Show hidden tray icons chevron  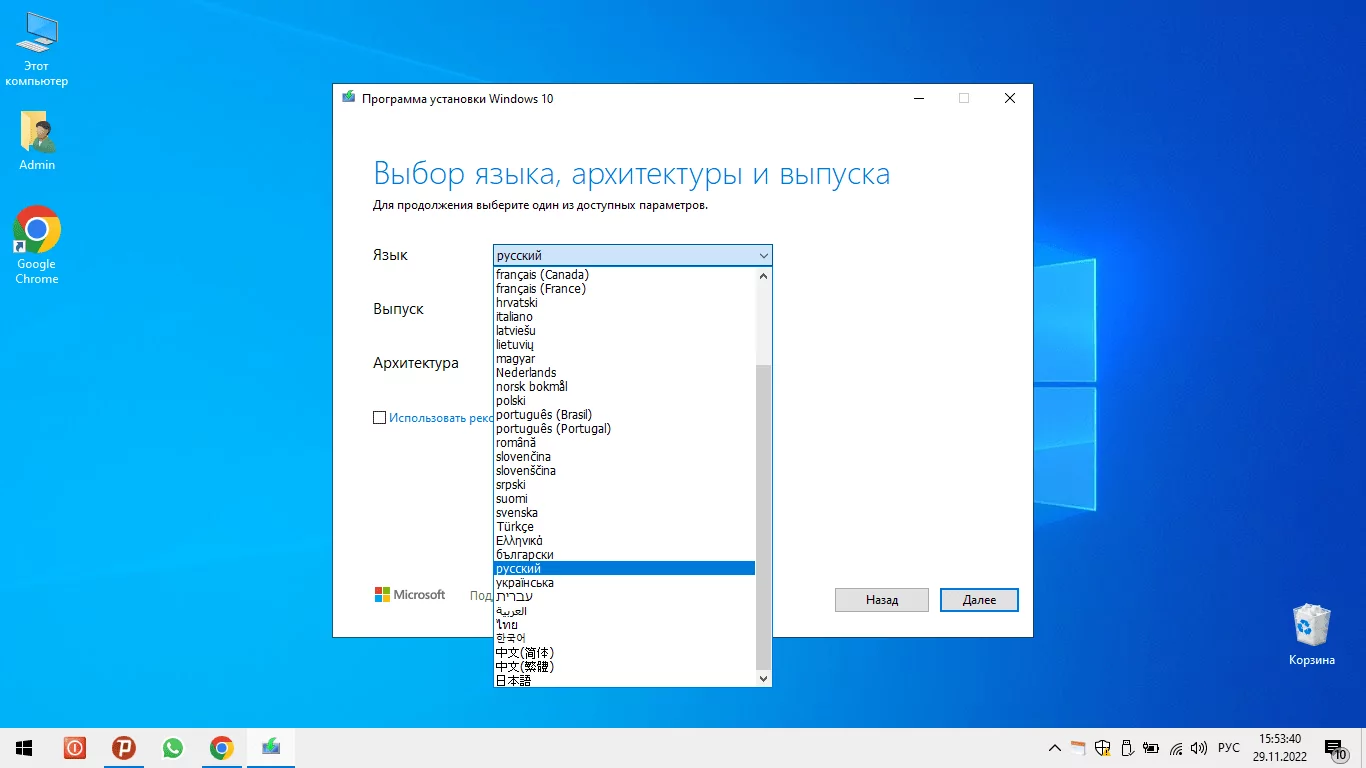coord(1054,748)
